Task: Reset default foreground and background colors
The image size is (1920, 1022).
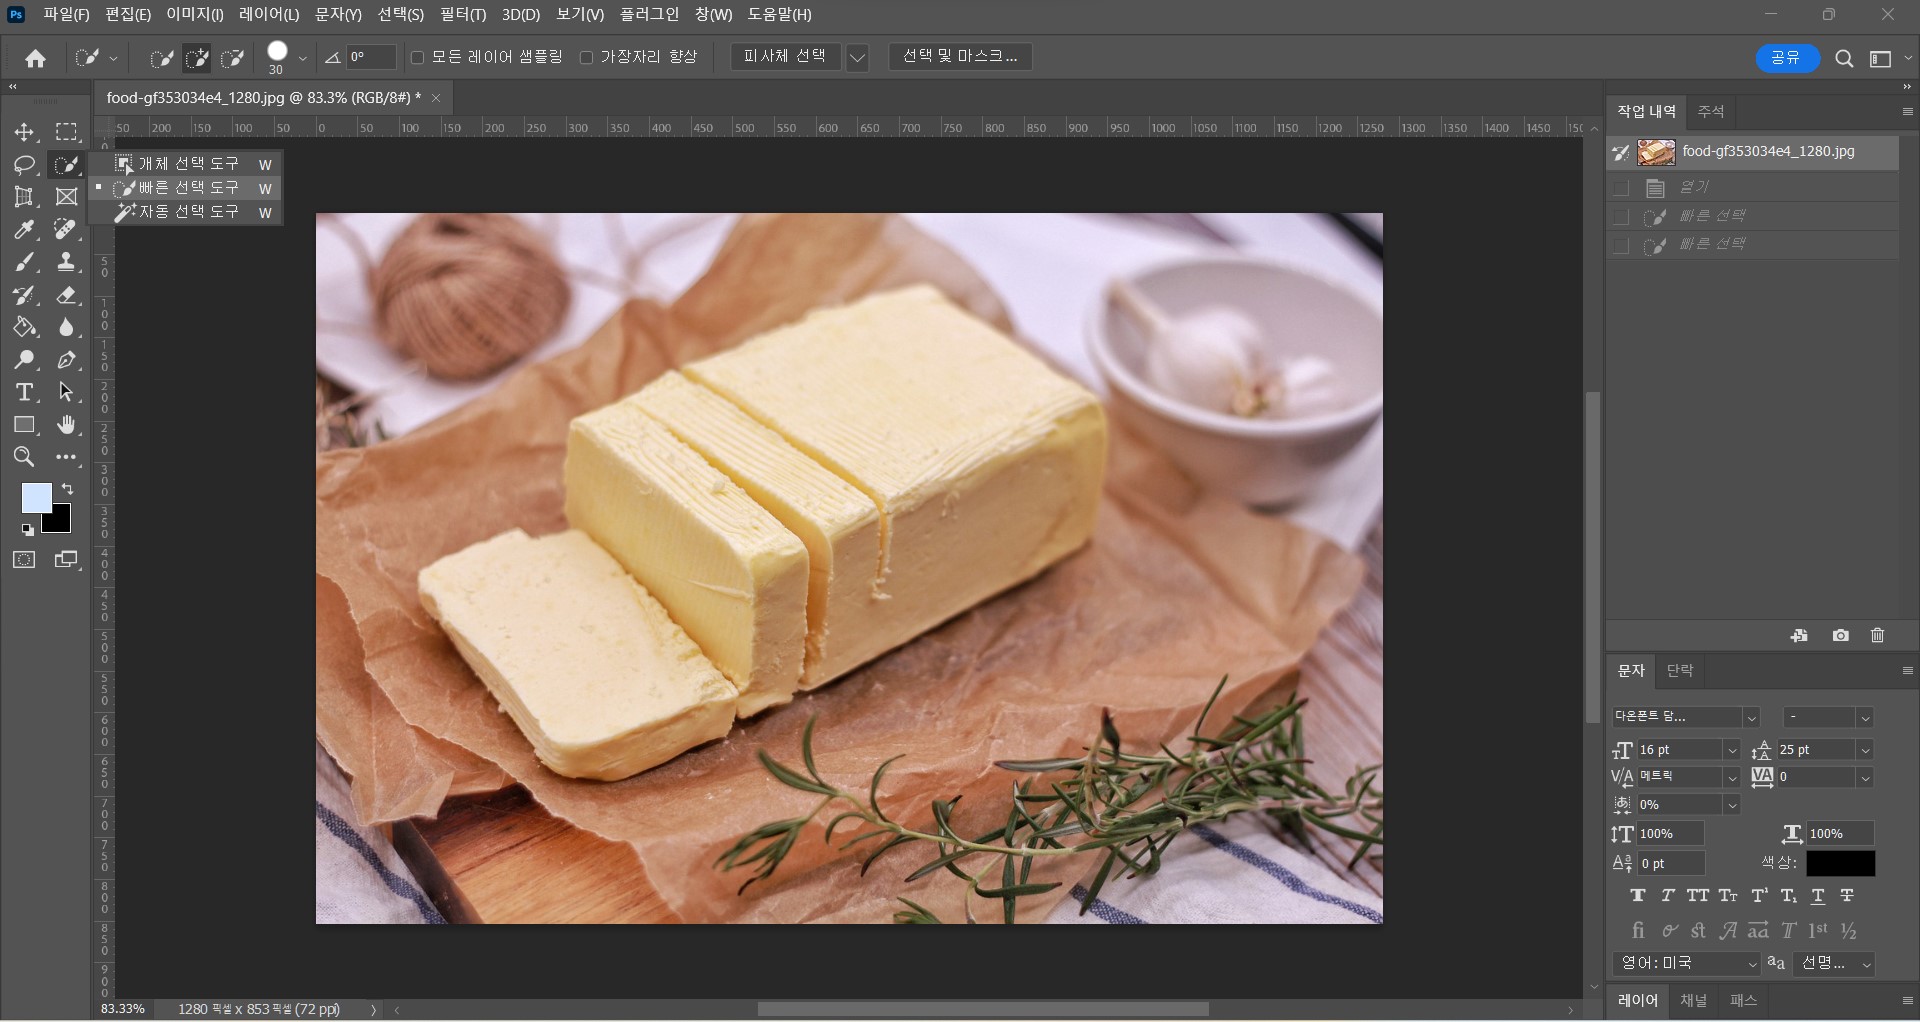Action: point(27,530)
